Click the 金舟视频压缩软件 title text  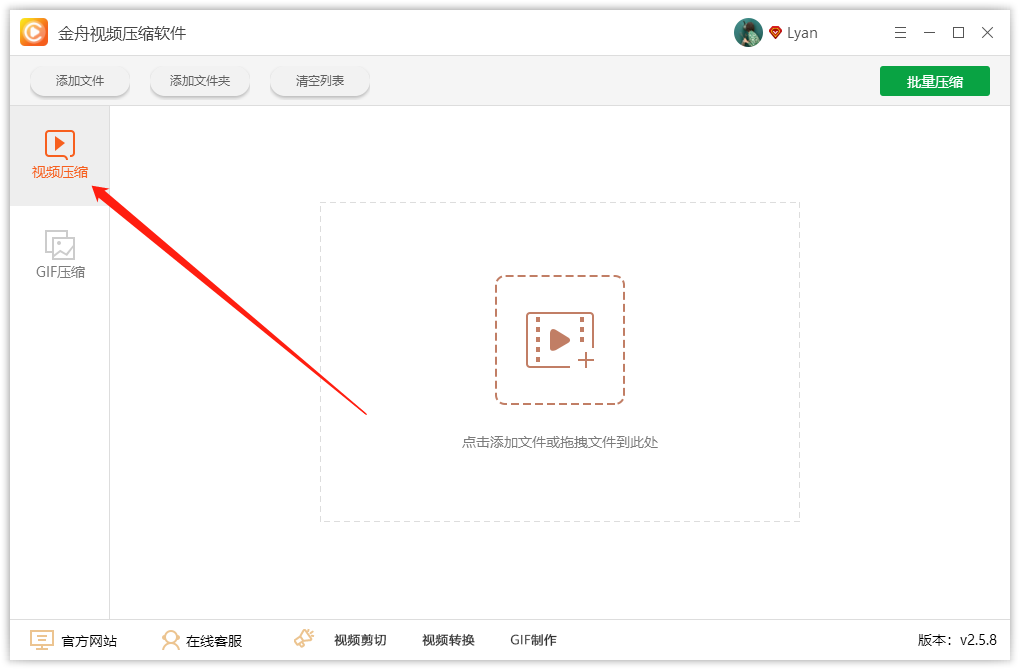(x=122, y=33)
